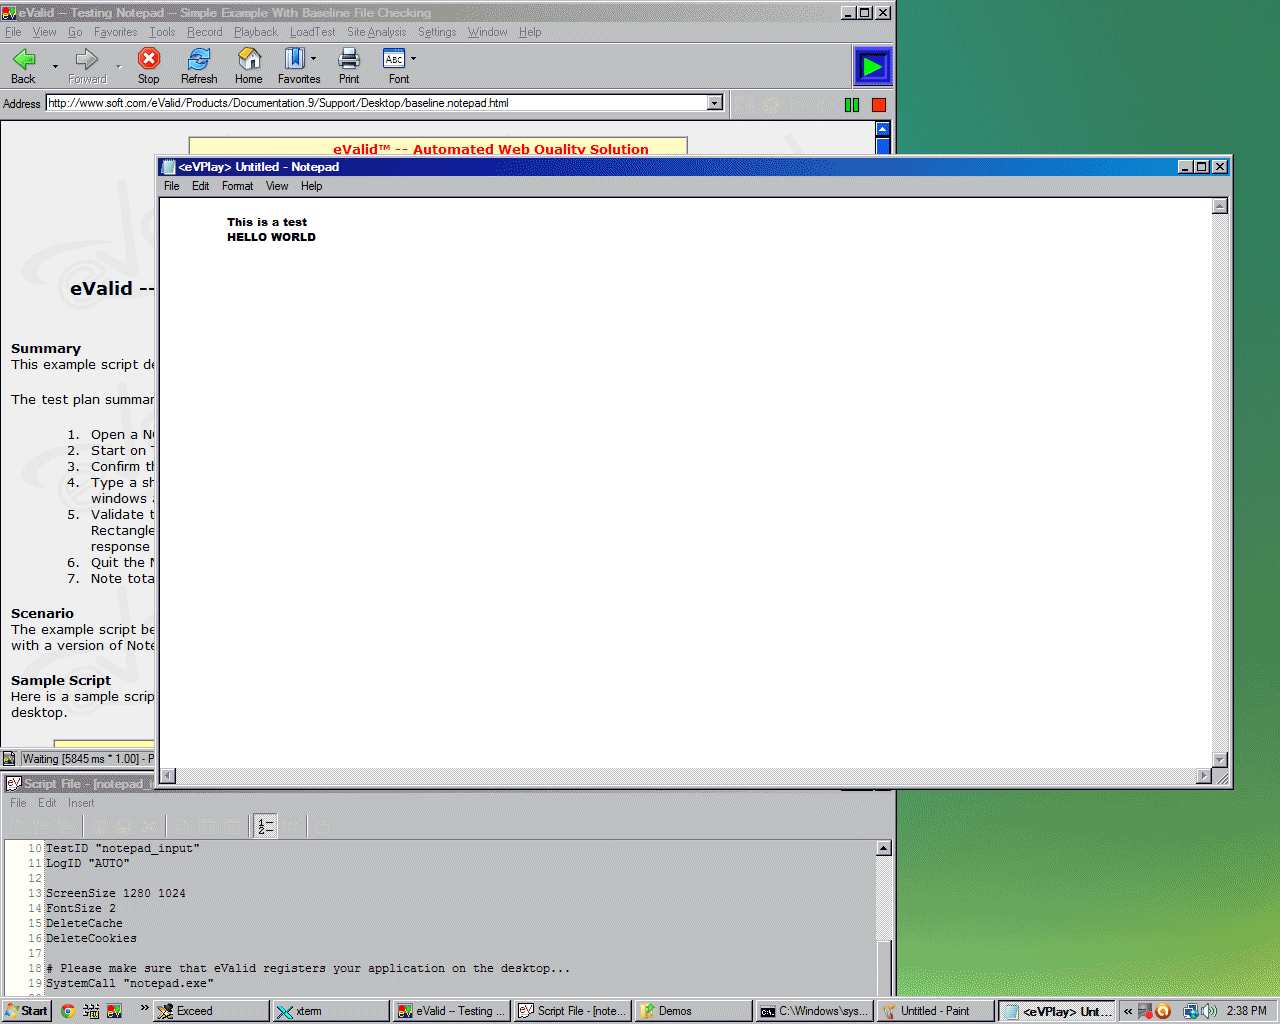Open Favorites icon in eValid toolbar
This screenshot has height=1024, width=1280.
click(x=295, y=59)
